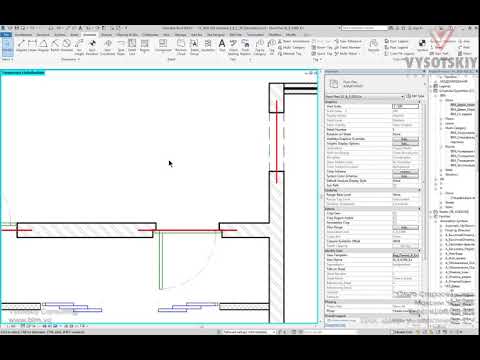480x360 pixels.
Task: Collapse the Graphics properties section
Action: 419,102
